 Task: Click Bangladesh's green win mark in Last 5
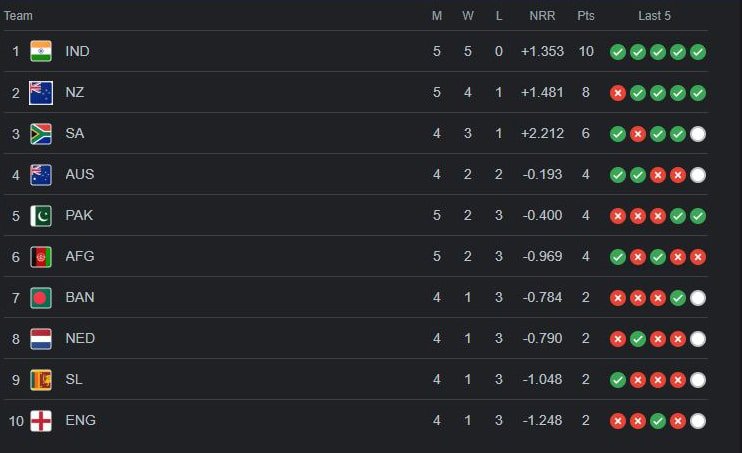[x=678, y=298]
